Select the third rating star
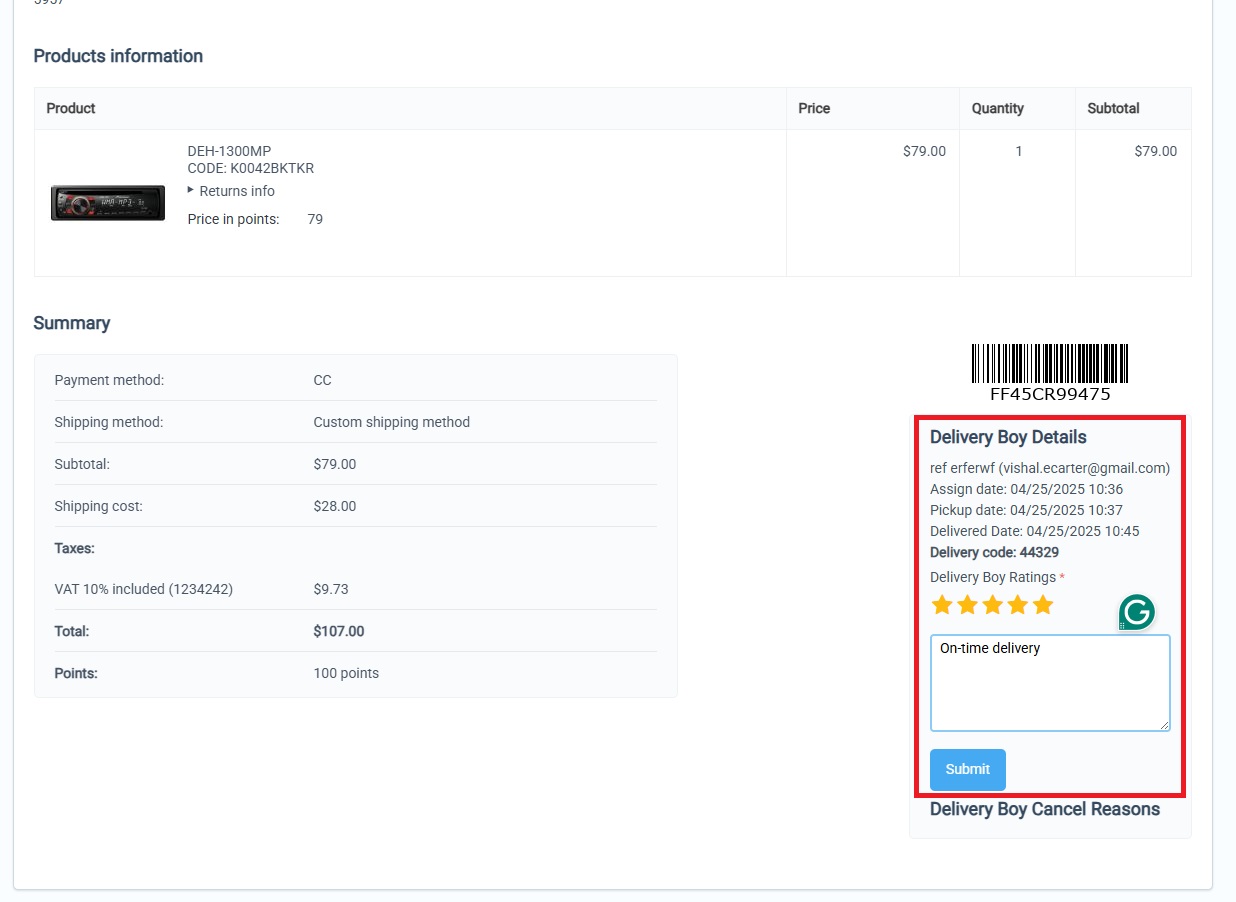The width and height of the screenshot is (1236, 902). 992,605
